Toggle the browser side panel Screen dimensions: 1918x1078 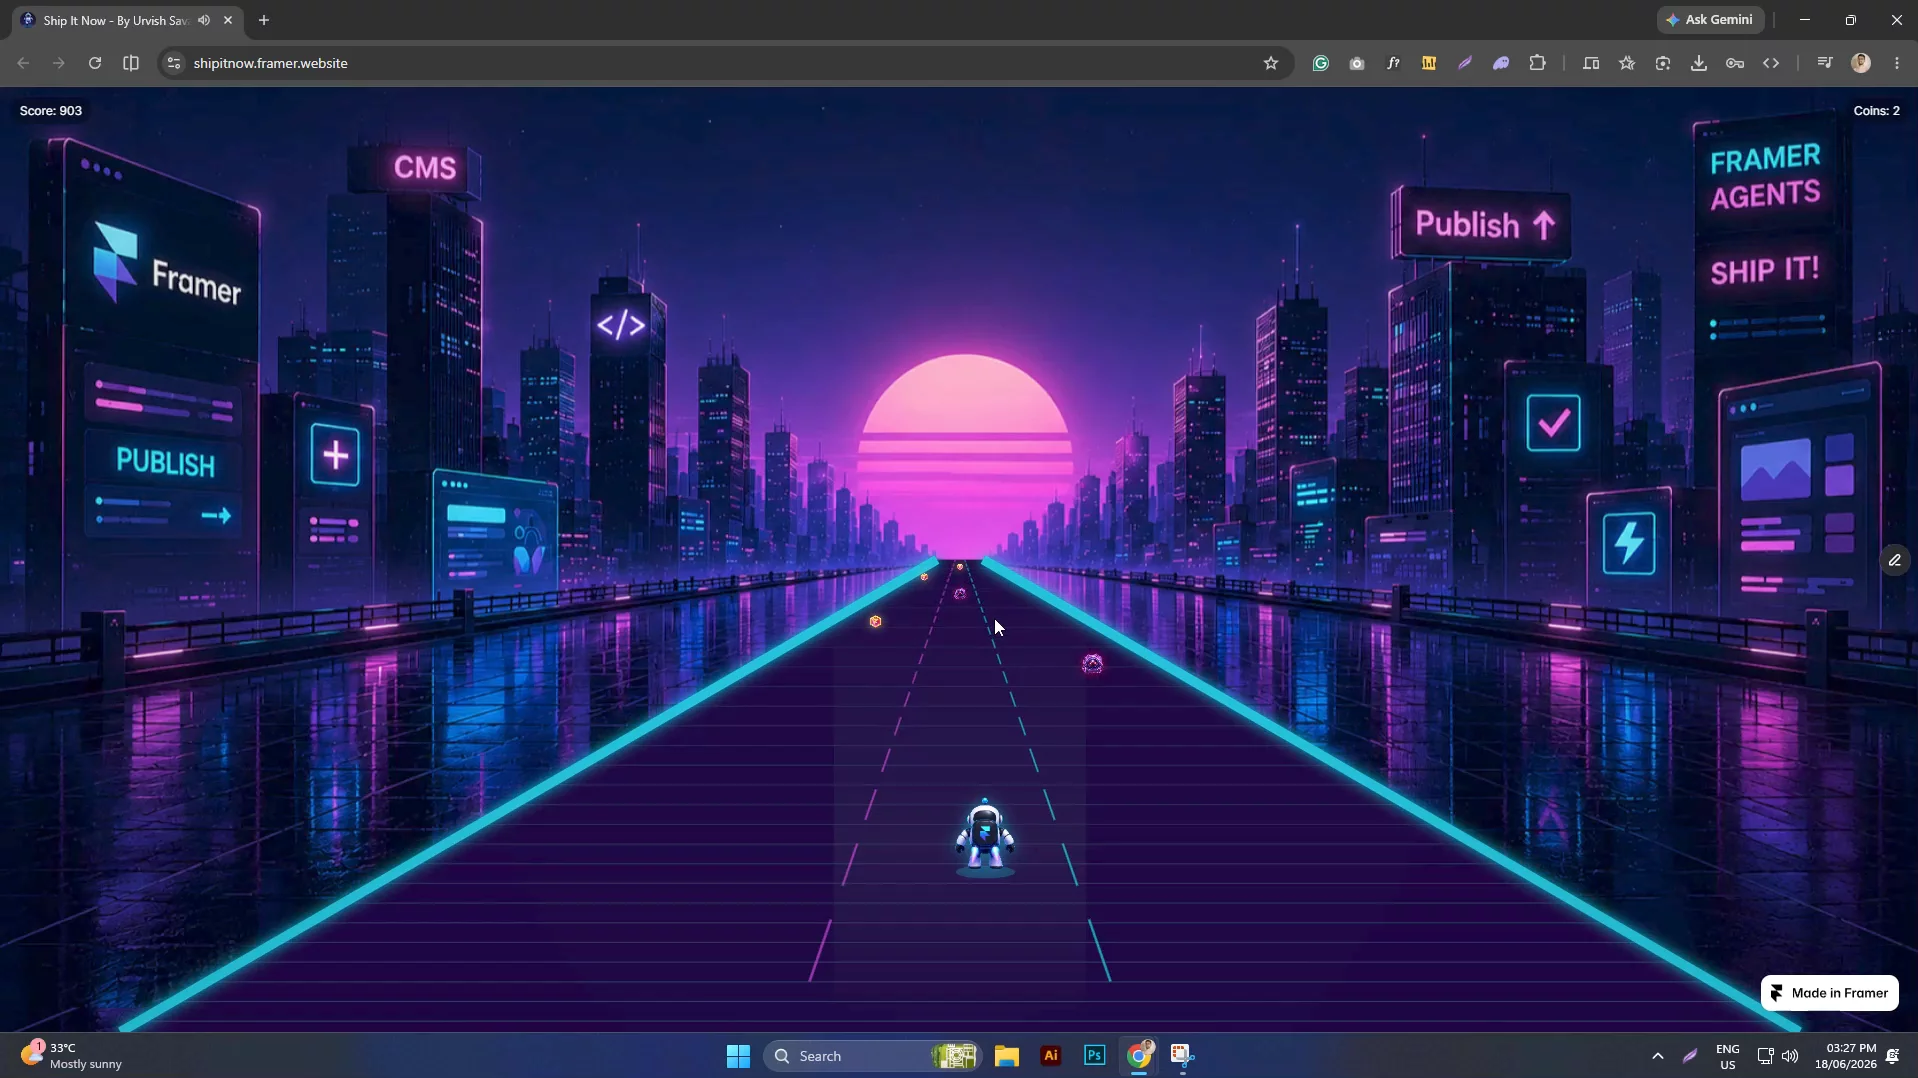[x=1591, y=63]
